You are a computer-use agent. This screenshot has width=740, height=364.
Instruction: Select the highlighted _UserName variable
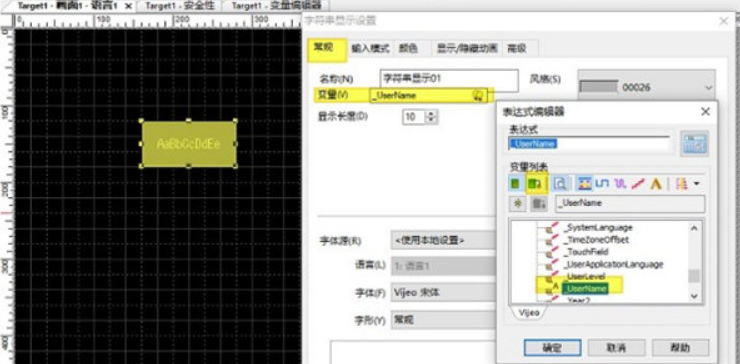tap(585, 288)
